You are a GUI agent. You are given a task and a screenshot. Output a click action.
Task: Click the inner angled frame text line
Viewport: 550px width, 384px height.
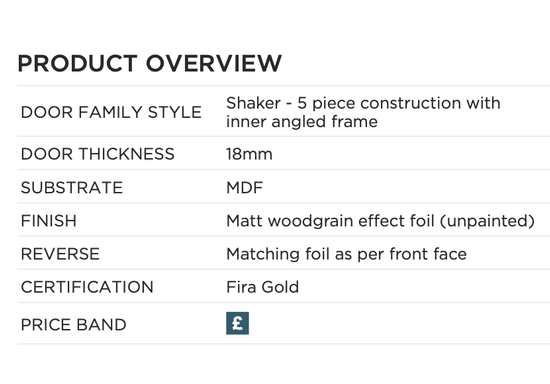pyautogui.click(x=302, y=122)
